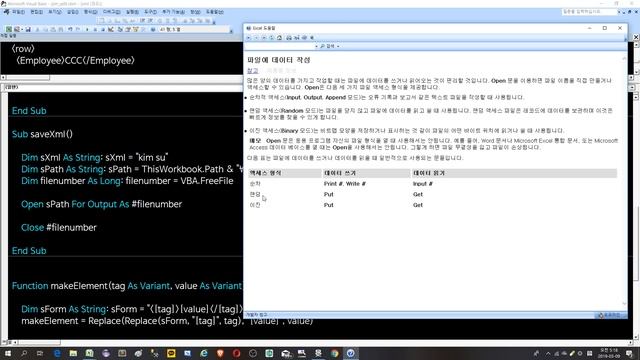Click Back arrow in Excel Help window

(x=248, y=38)
